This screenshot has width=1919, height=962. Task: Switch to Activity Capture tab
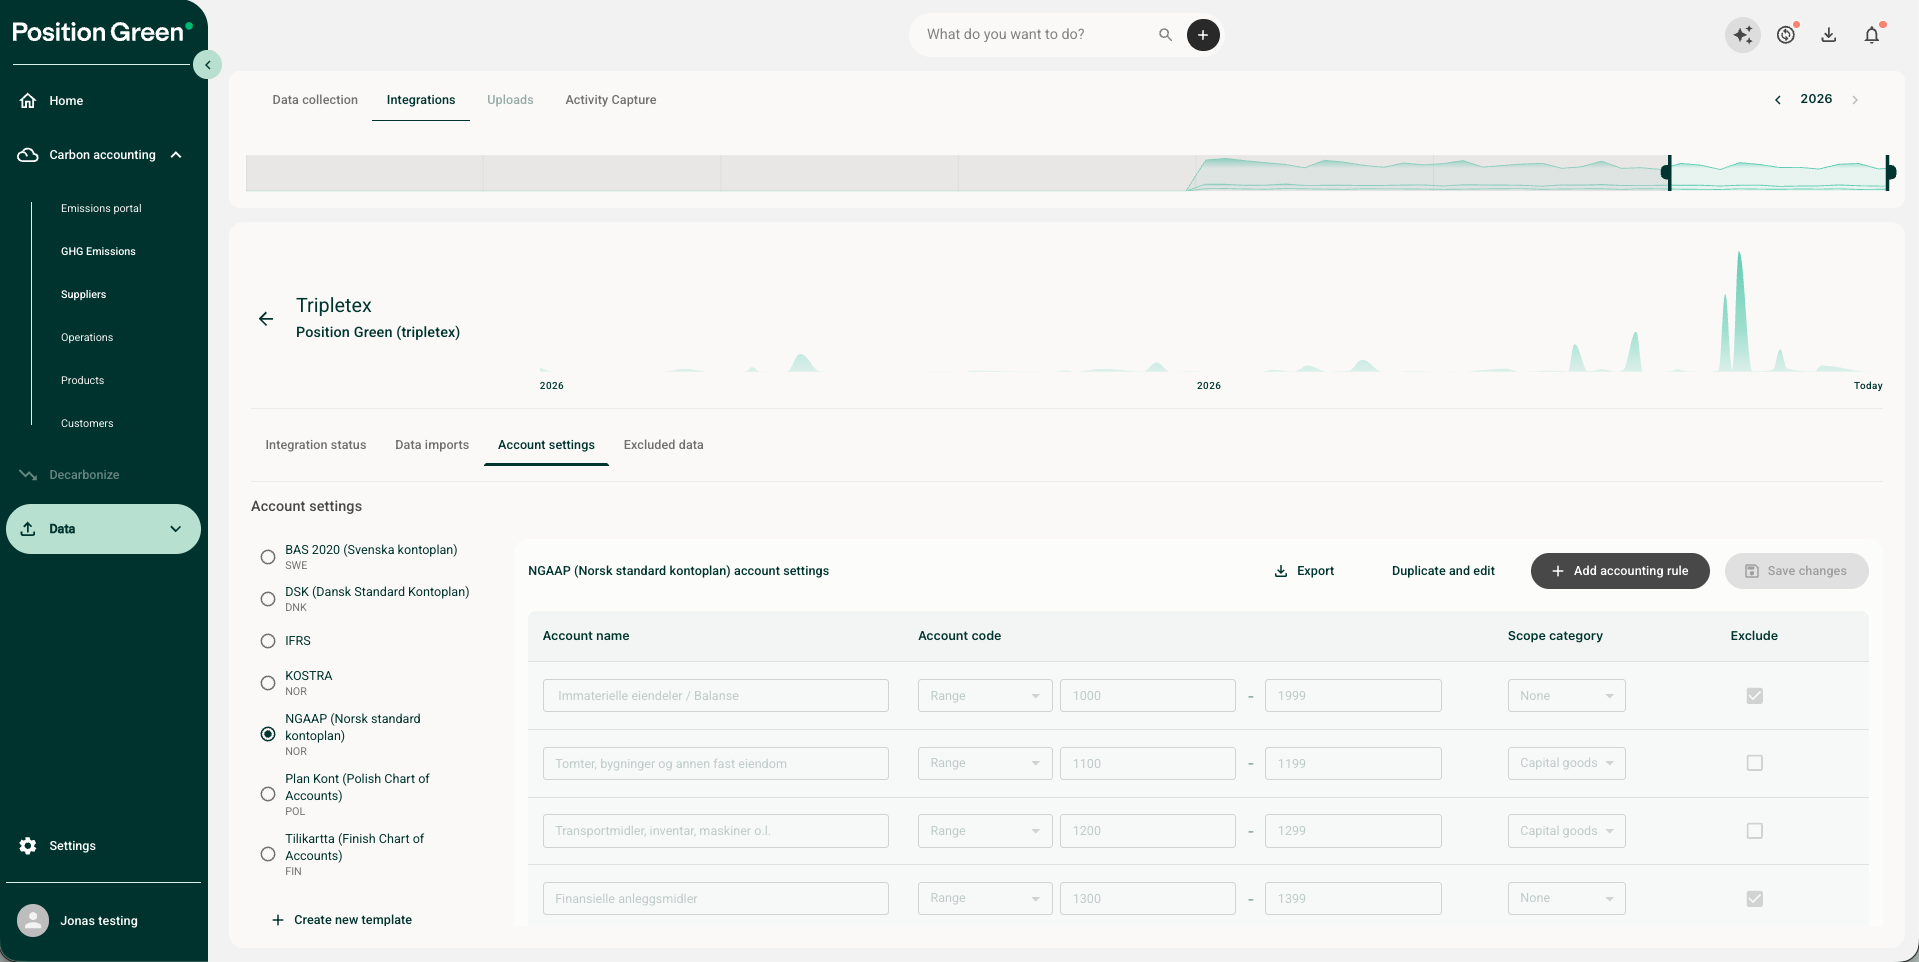[x=611, y=100]
